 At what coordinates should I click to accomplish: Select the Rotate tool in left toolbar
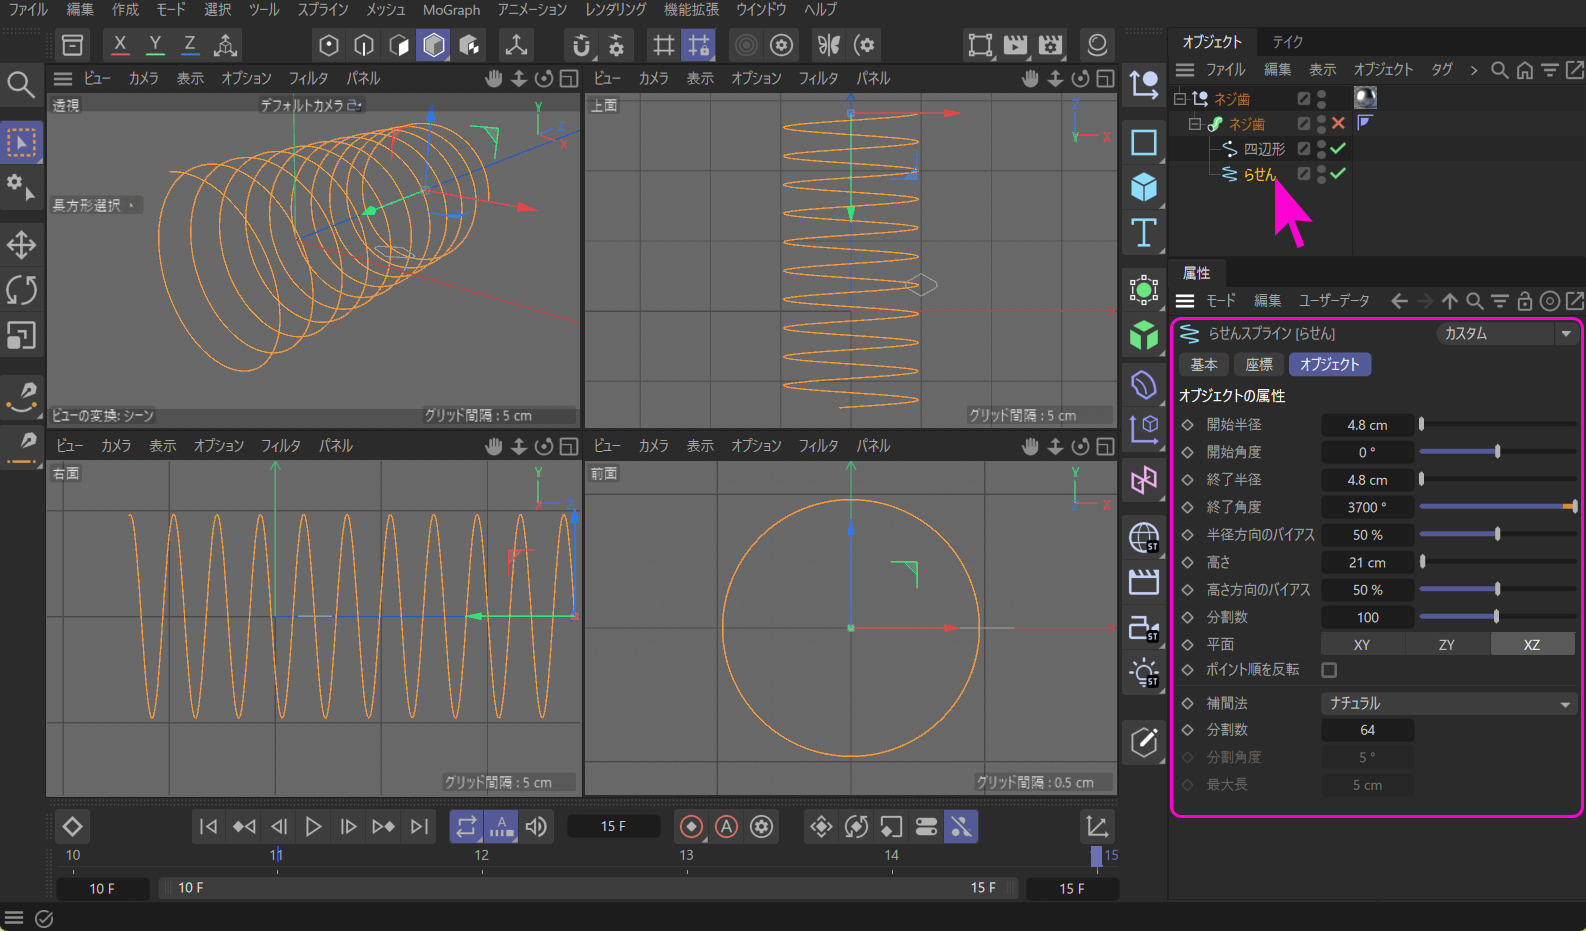click(21, 291)
